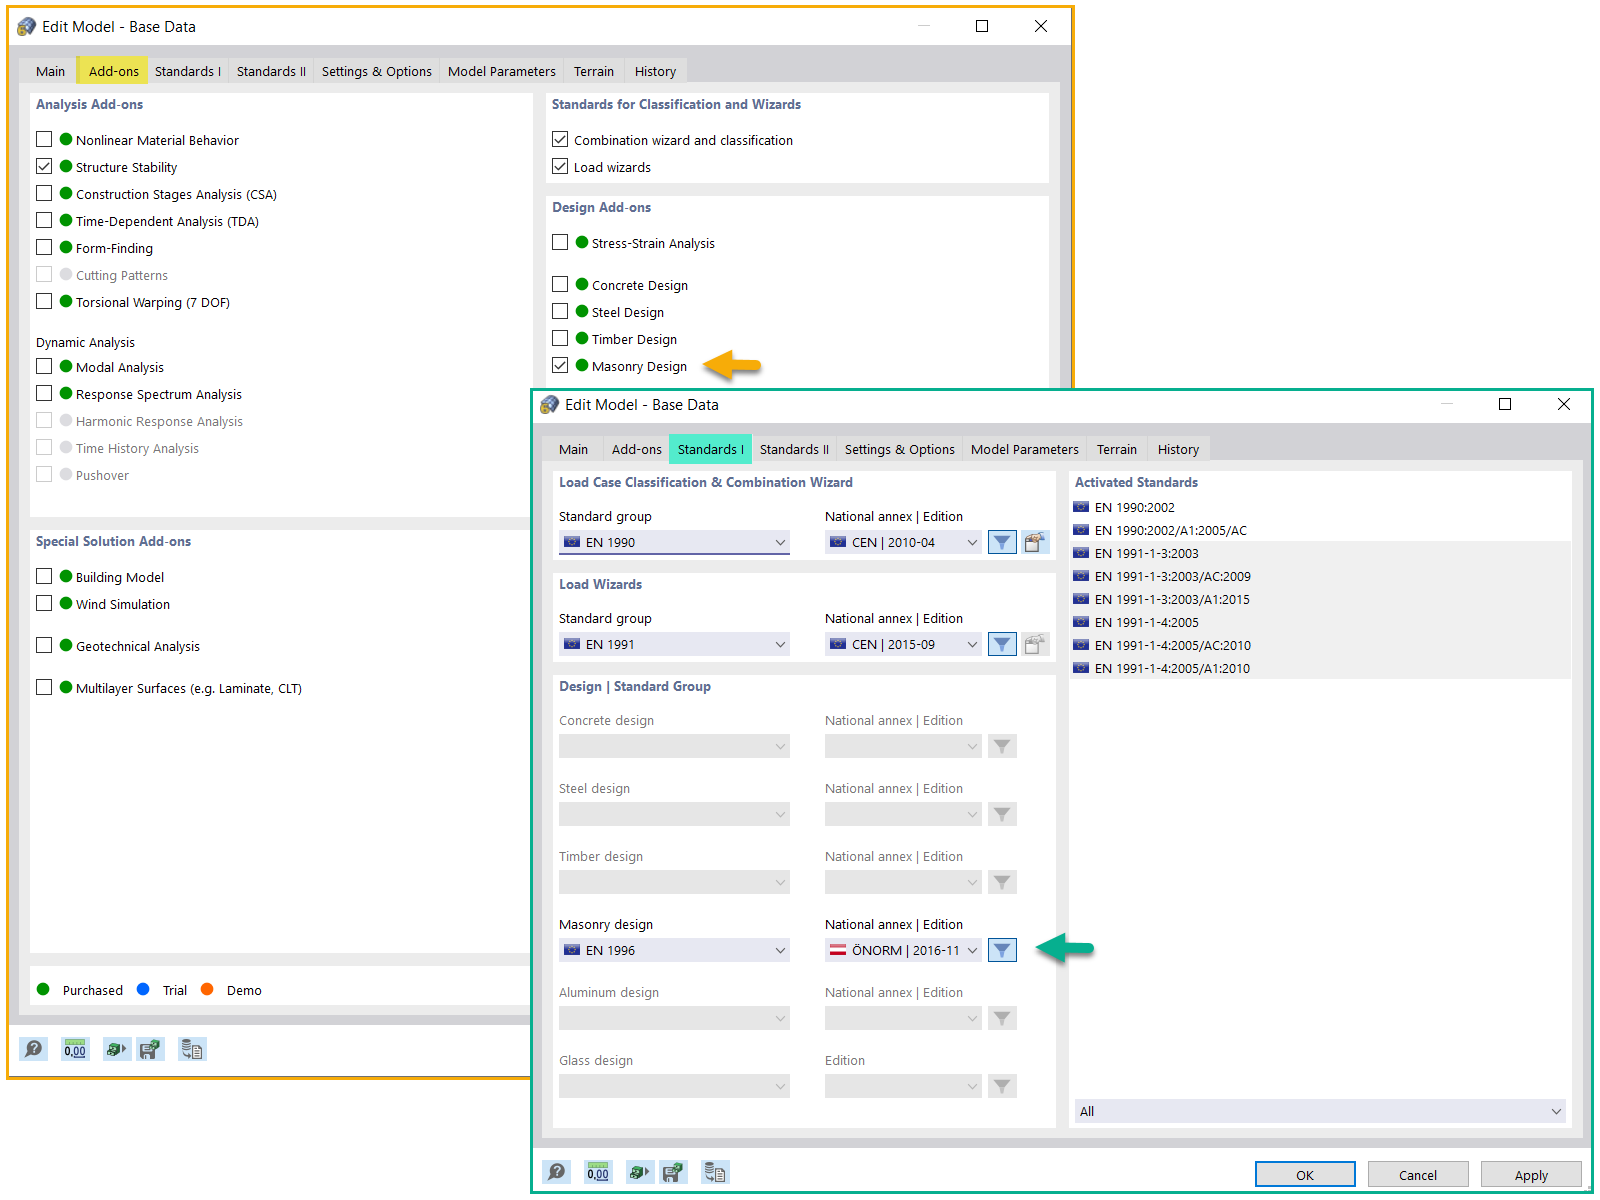Click the filter icon for Steel design annex

tap(1001, 813)
